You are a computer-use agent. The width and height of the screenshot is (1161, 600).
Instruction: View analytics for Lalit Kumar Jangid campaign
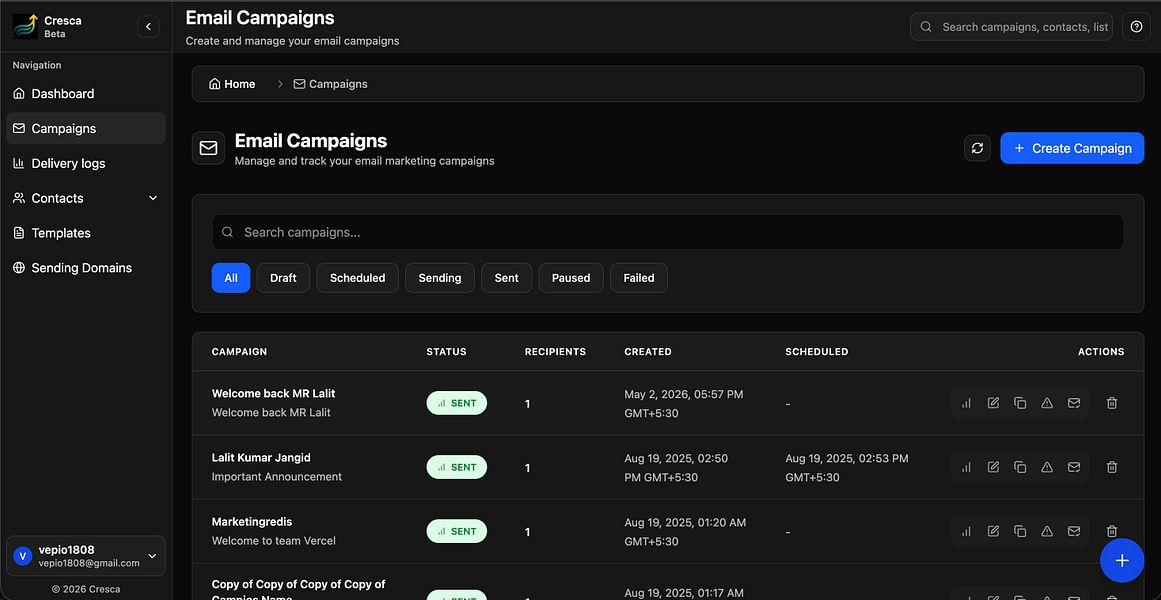(966, 467)
